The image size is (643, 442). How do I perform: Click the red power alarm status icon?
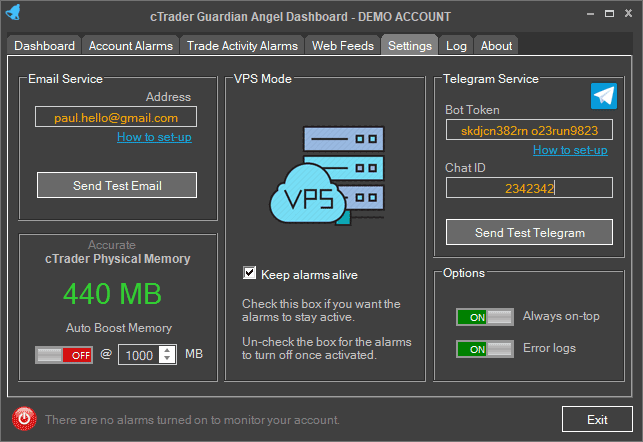point(24,419)
